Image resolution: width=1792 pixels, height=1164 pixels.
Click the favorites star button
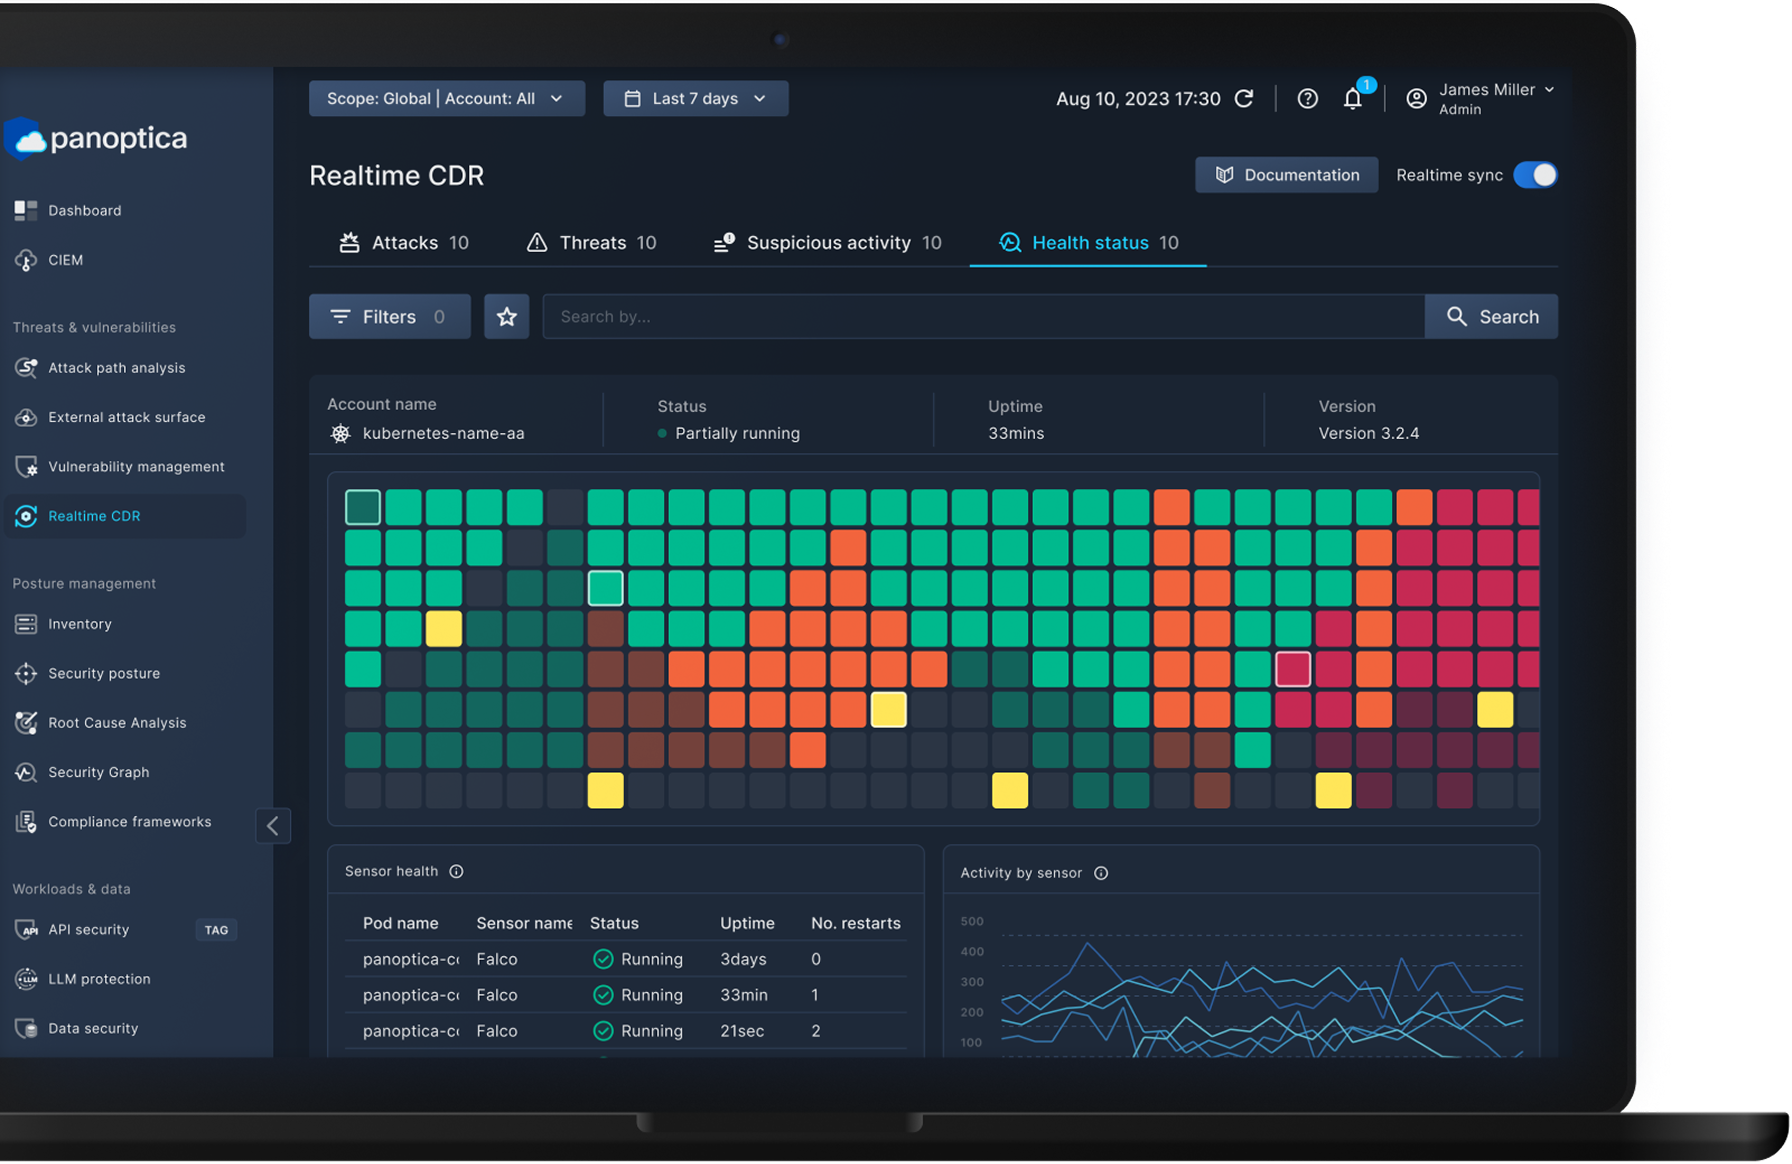pos(507,316)
